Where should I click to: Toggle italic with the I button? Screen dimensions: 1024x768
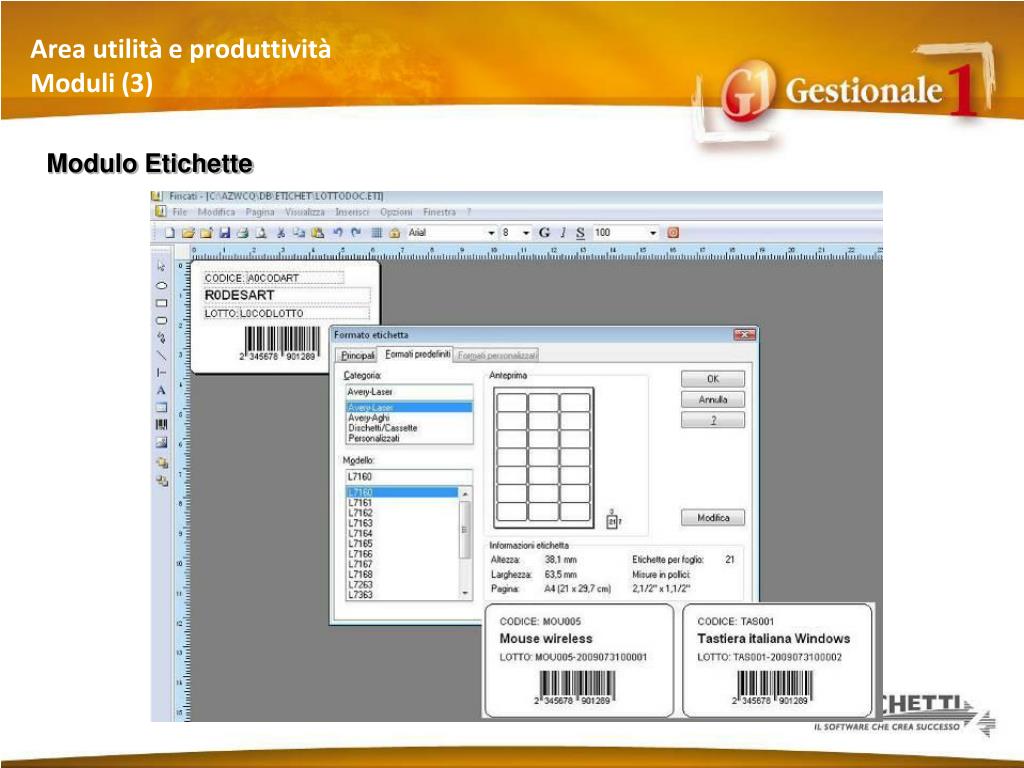562,232
